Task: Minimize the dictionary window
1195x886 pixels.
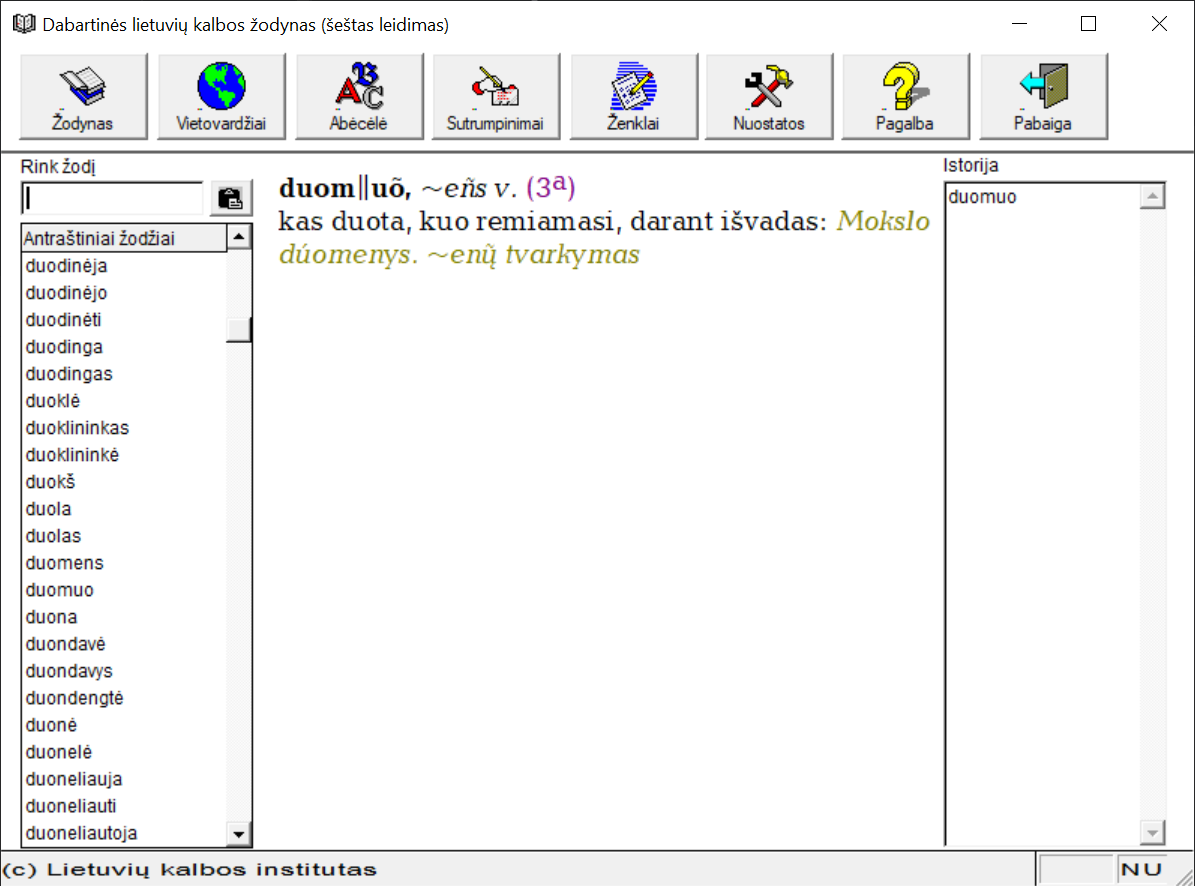Action: tap(1020, 24)
